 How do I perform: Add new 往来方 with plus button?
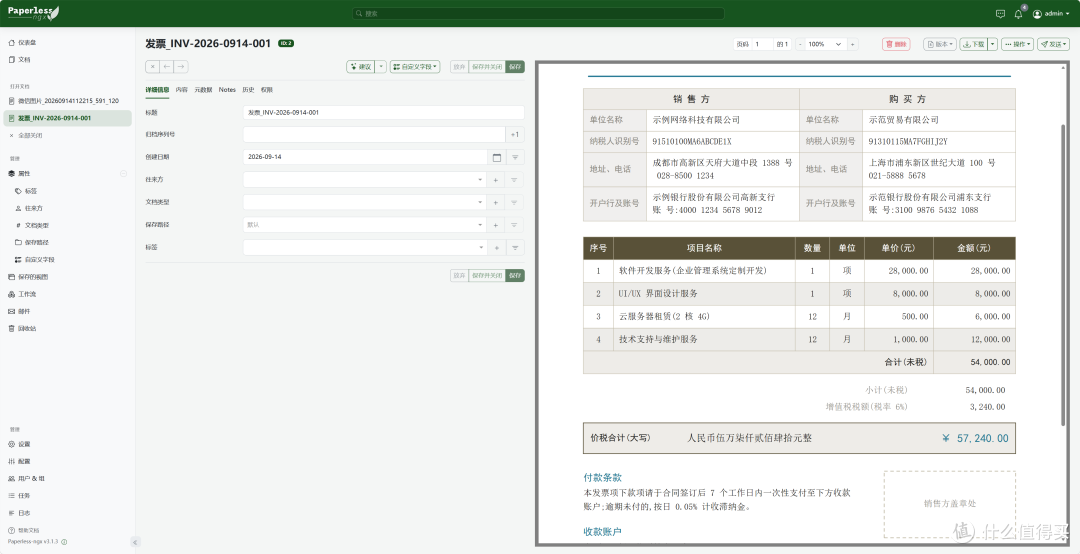496,180
